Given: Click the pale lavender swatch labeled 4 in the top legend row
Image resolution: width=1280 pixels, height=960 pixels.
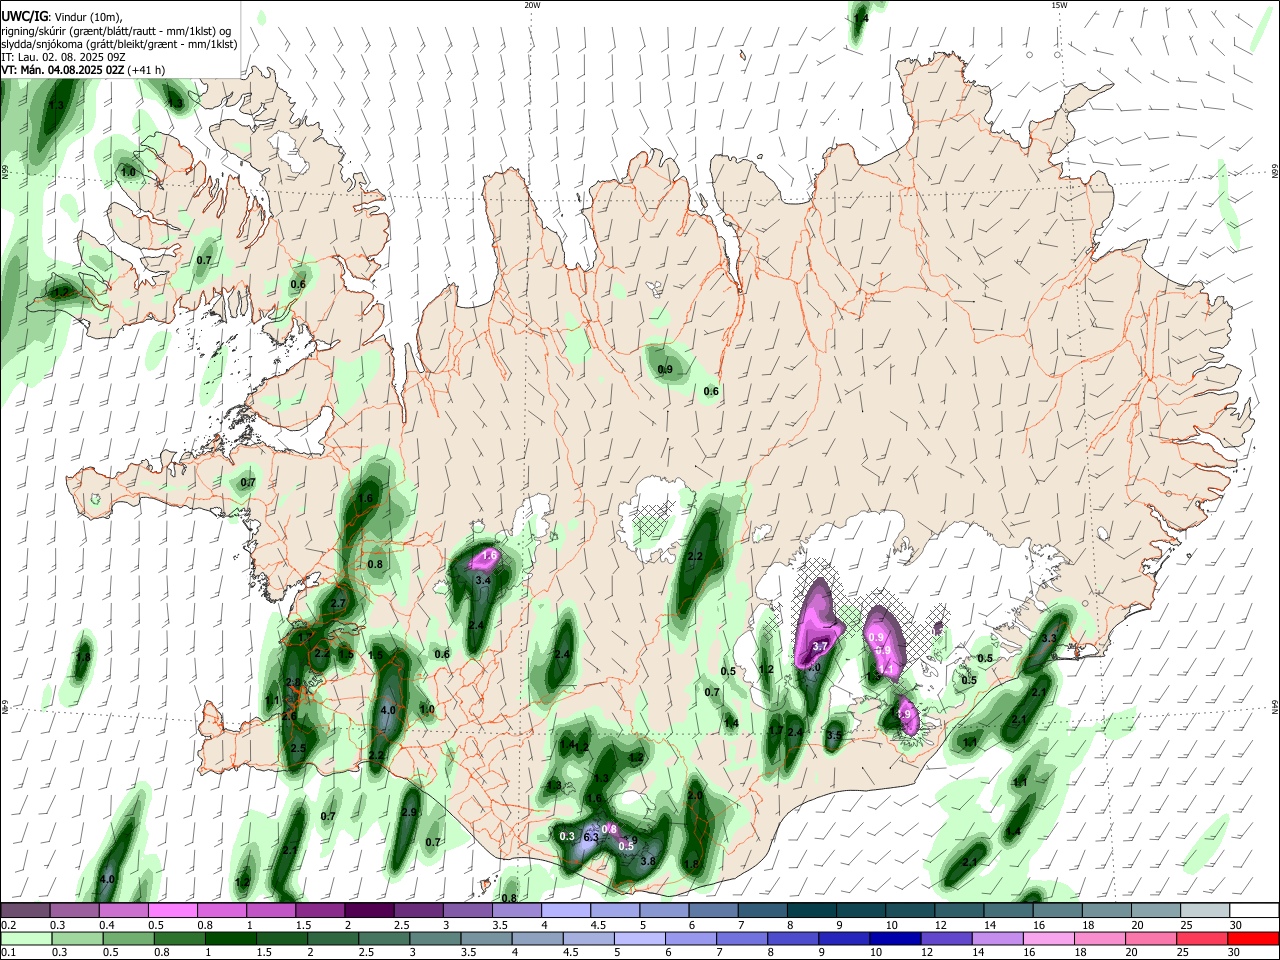Looking at the screenshot, I should (565, 910).
